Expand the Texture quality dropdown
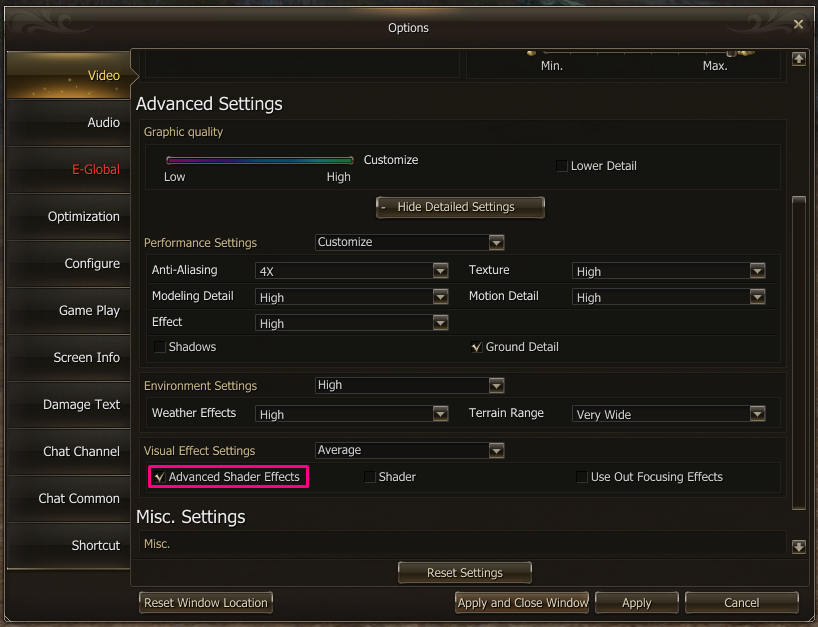818x627 pixels. tap(757, 271)
